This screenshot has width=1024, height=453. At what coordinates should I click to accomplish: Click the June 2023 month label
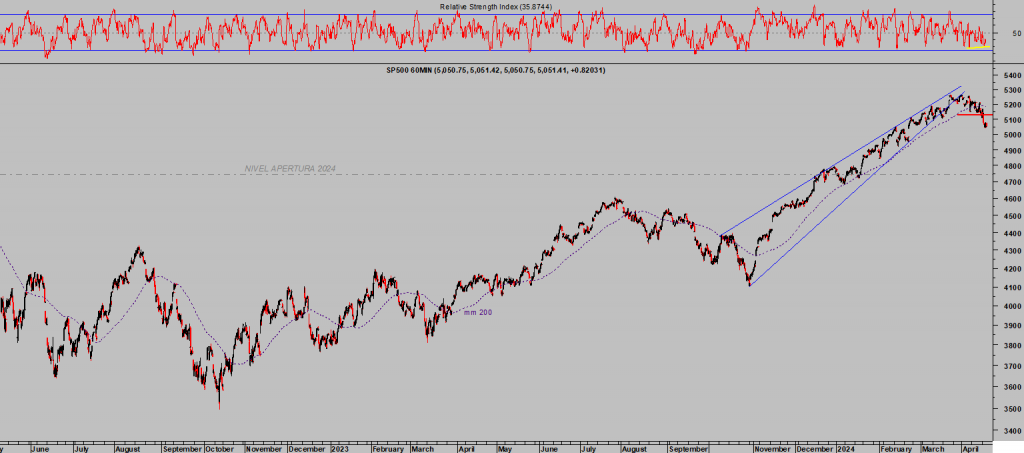click(x=550, y=449)
